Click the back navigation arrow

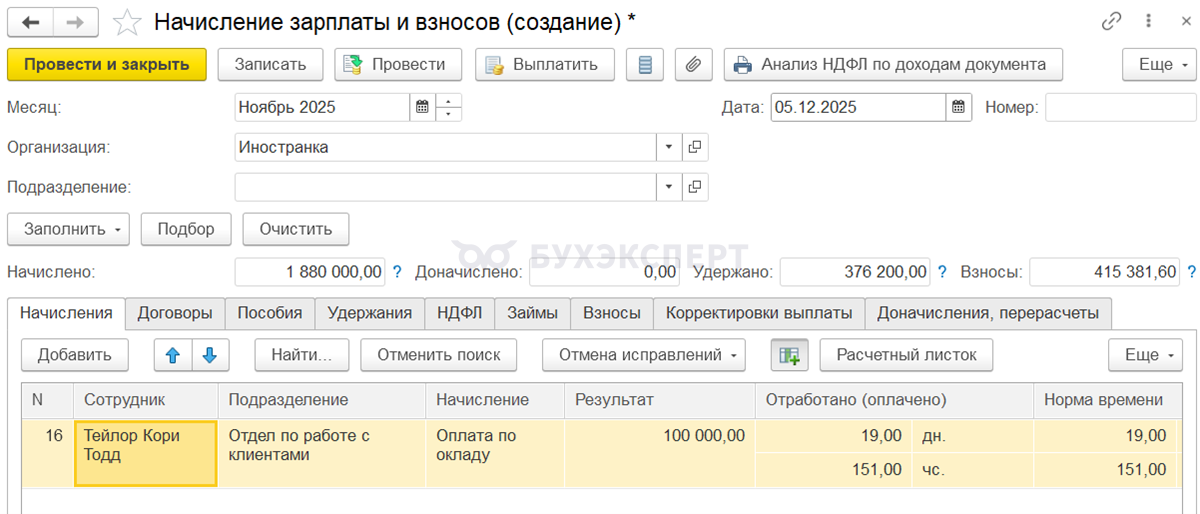[x=31, y=22]
